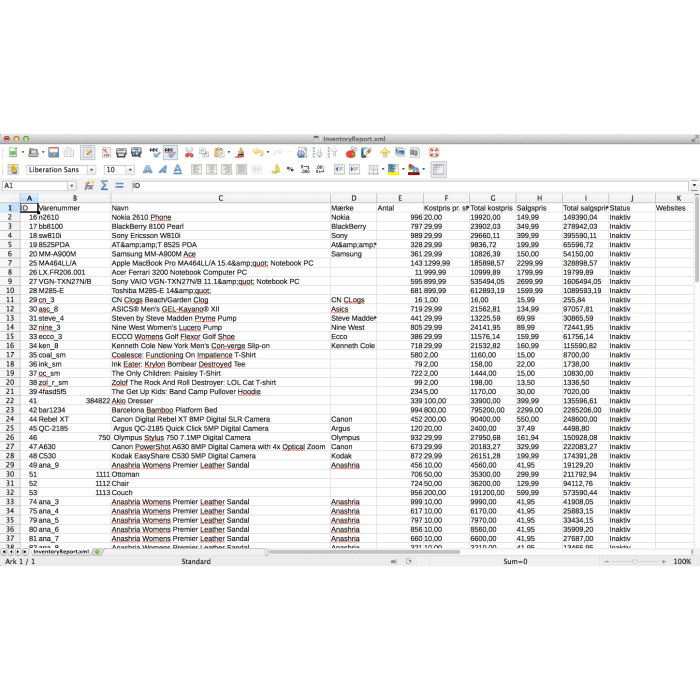
Task: Click the Save floppy disk icon
Action: click(54, 153)
